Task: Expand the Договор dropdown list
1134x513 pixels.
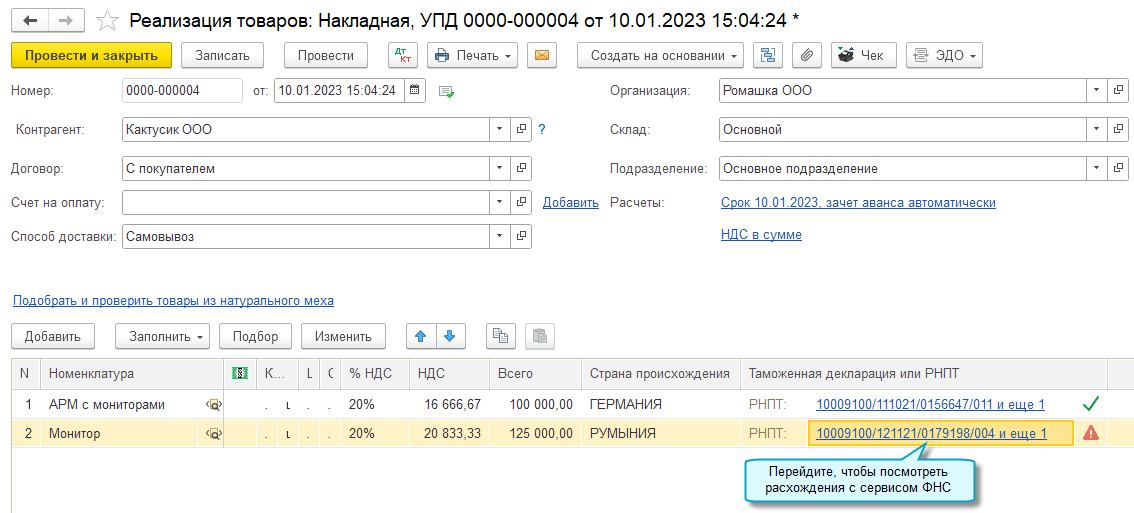Action: (x=500, y=169)
